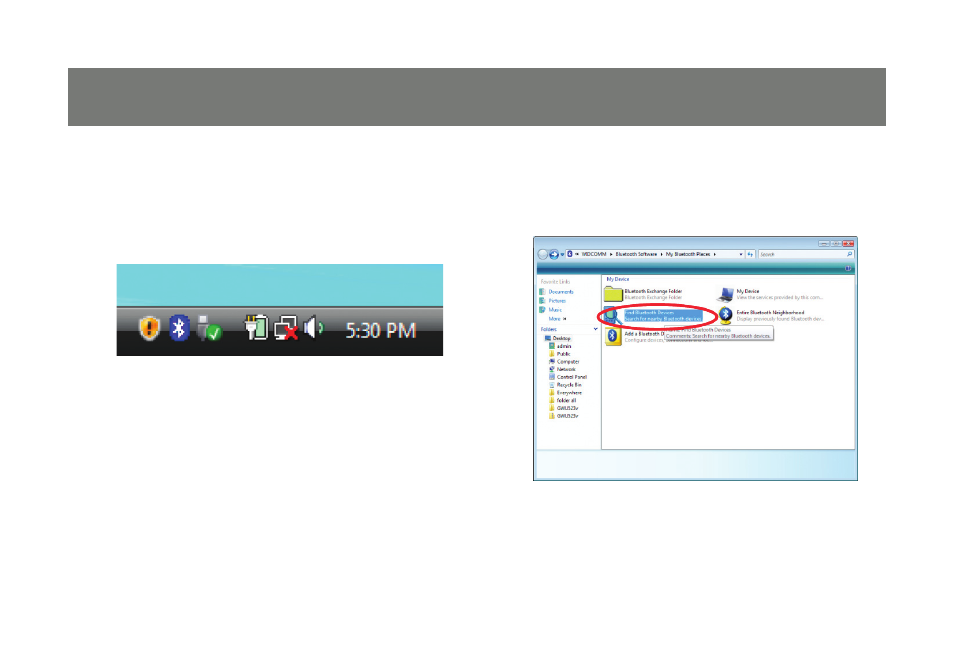Minimize the My Bluetooth Places window

click(824, 243)
